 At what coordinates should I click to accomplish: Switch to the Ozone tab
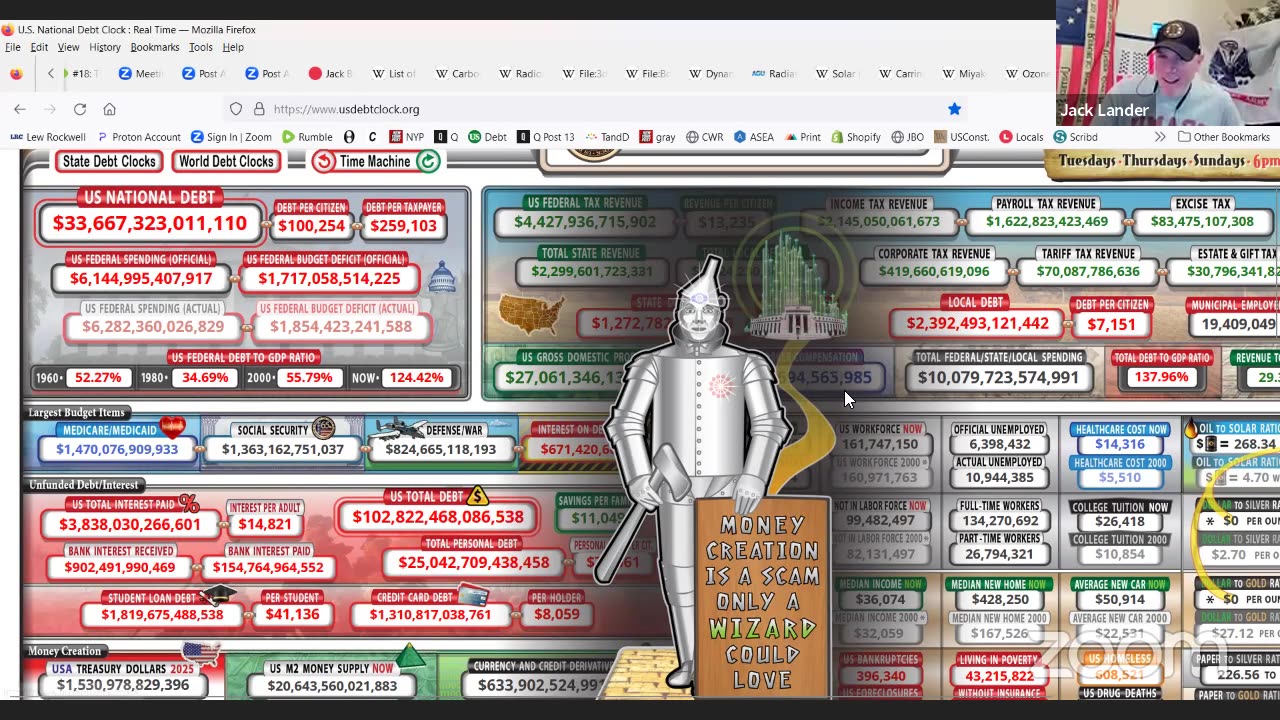[1026, 73]
